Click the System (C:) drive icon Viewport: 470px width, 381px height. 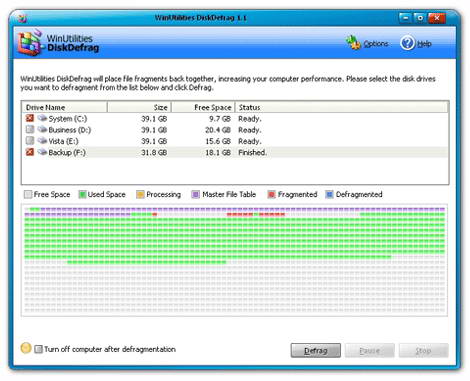point(42,118)
